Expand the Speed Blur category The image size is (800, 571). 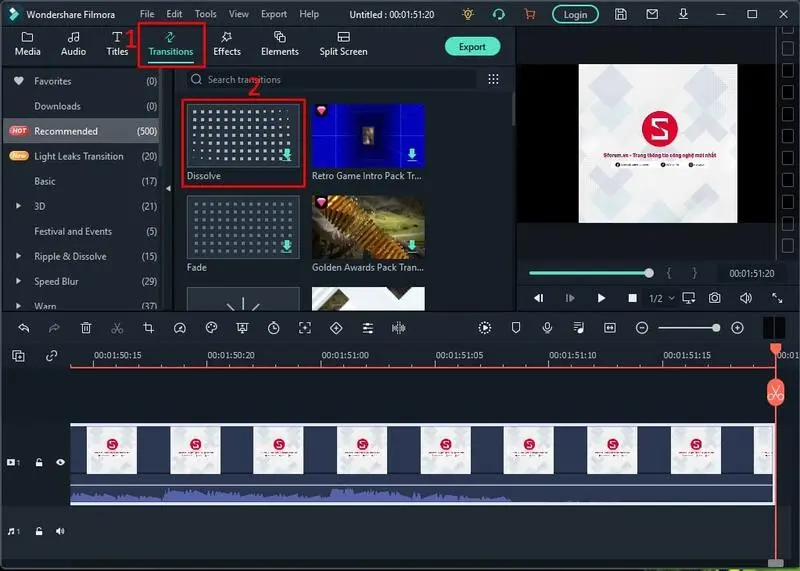click(x=18, y=281)
